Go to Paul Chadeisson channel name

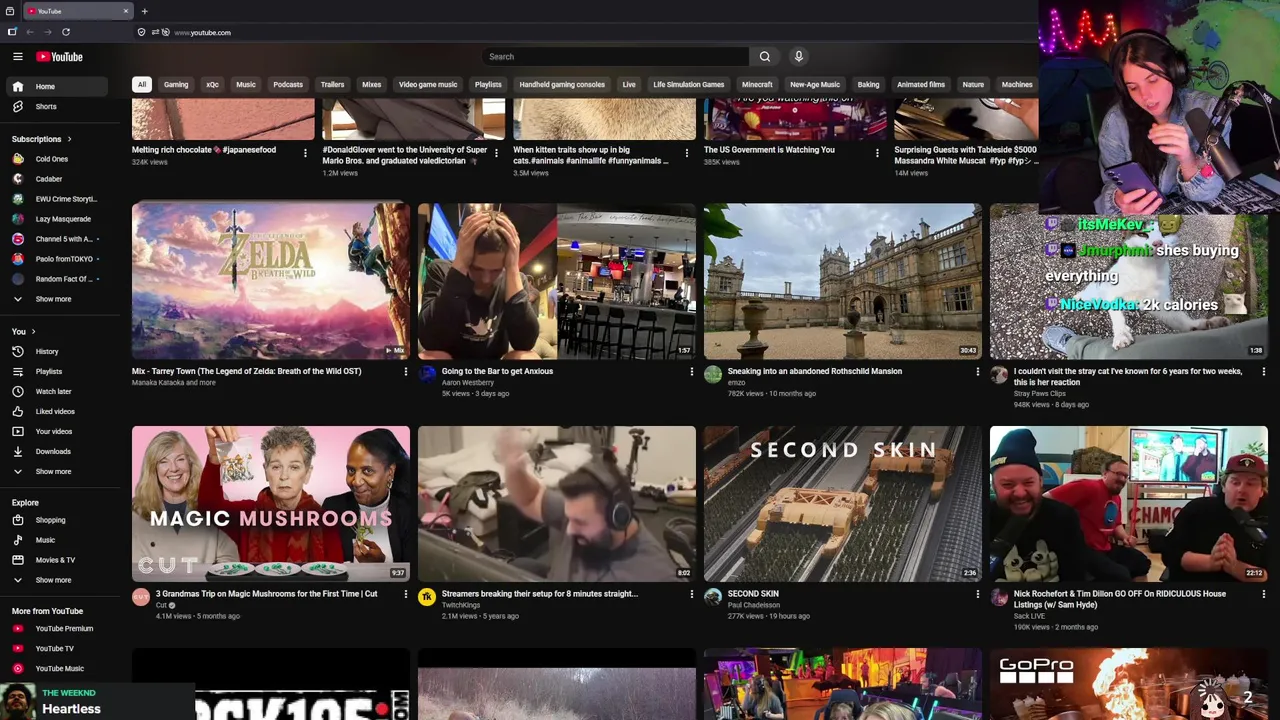point(755,606)
